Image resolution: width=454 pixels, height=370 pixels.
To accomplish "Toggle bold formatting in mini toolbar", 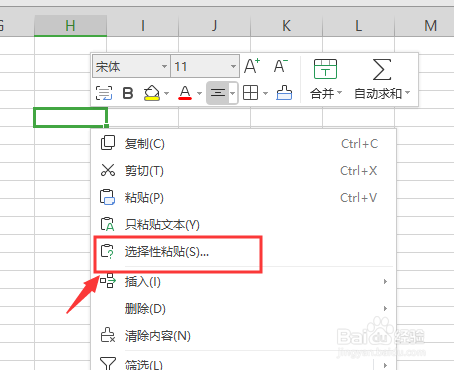I will click(x=128, y=93).
